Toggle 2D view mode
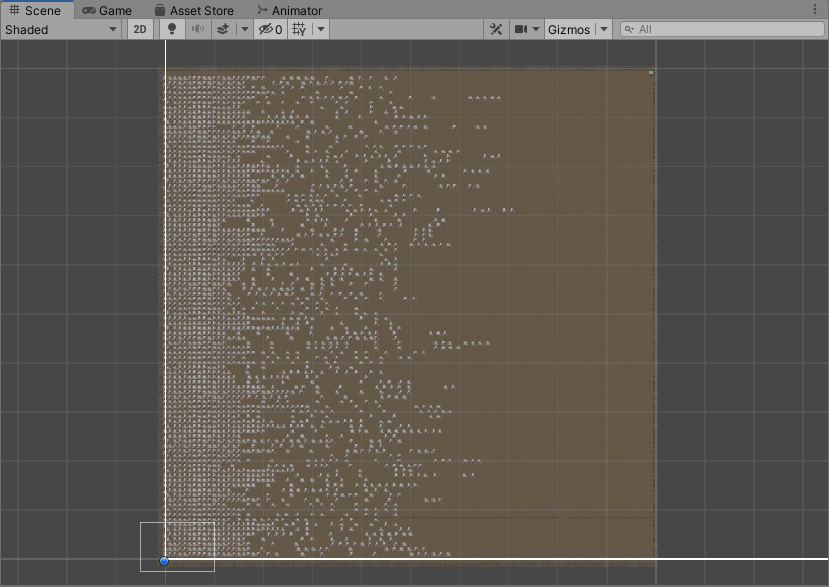829x587 pixels. [x=140, y=30]
